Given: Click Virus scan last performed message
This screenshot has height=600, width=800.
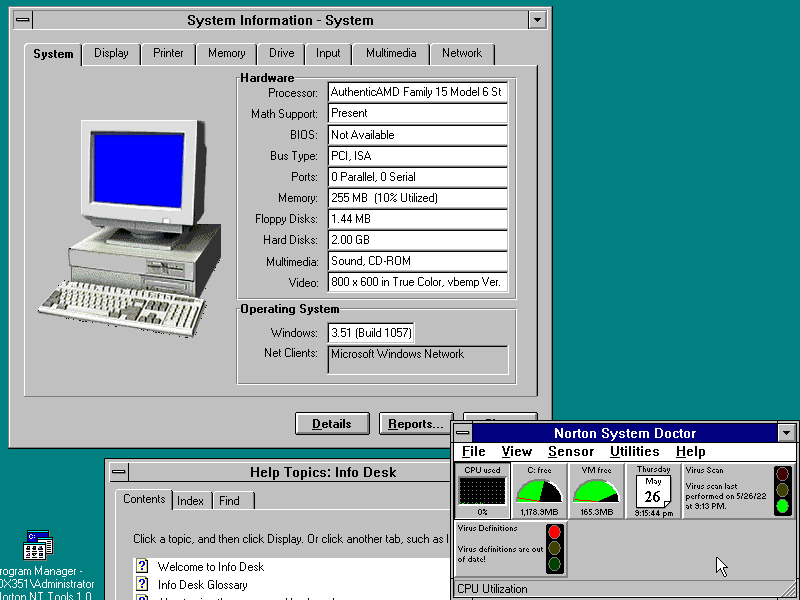Looking at the screenshot, I should pyautogui.click(x=726, y=496).
